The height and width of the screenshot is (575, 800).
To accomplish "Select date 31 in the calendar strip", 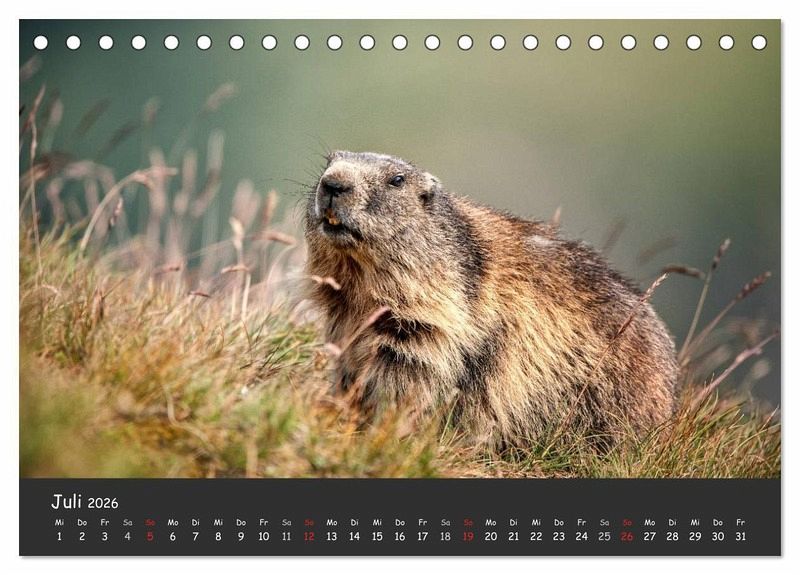I will (x=740, y=536).
